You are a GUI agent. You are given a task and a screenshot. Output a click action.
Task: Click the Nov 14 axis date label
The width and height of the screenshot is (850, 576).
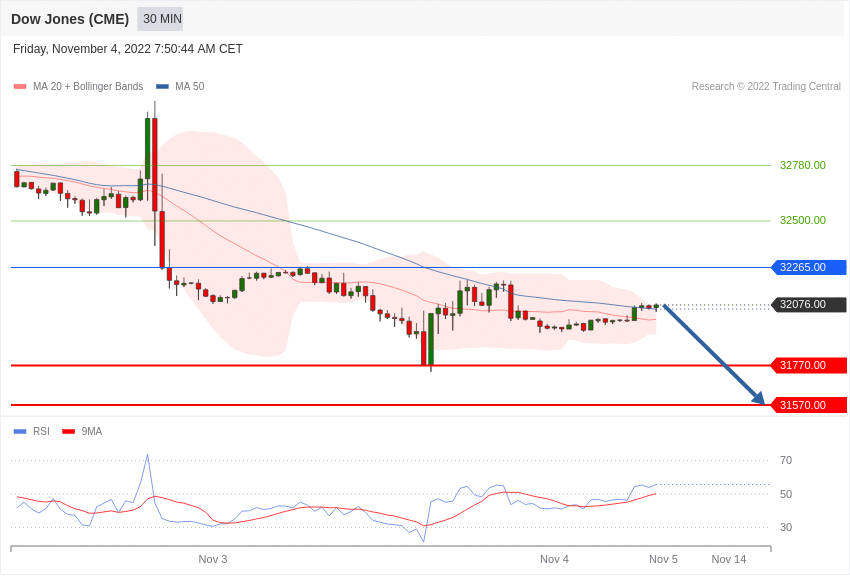(729, 559)
